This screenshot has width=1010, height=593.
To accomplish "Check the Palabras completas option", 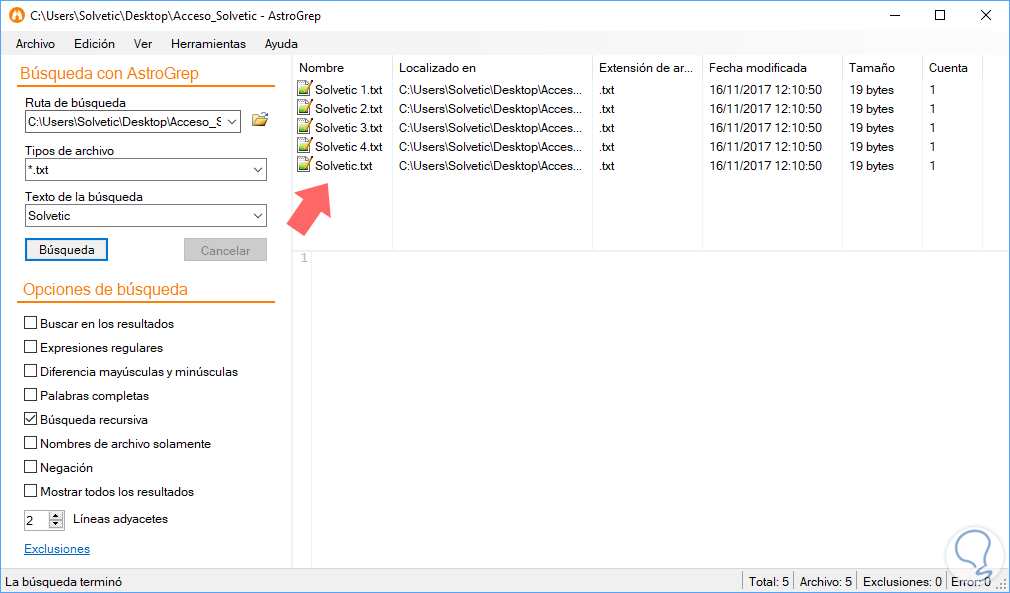I will tap(30, 395).
